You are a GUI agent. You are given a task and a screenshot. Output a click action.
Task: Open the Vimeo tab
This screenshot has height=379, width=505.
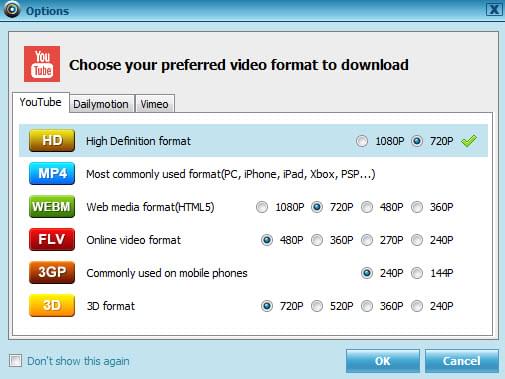point(154,104)
